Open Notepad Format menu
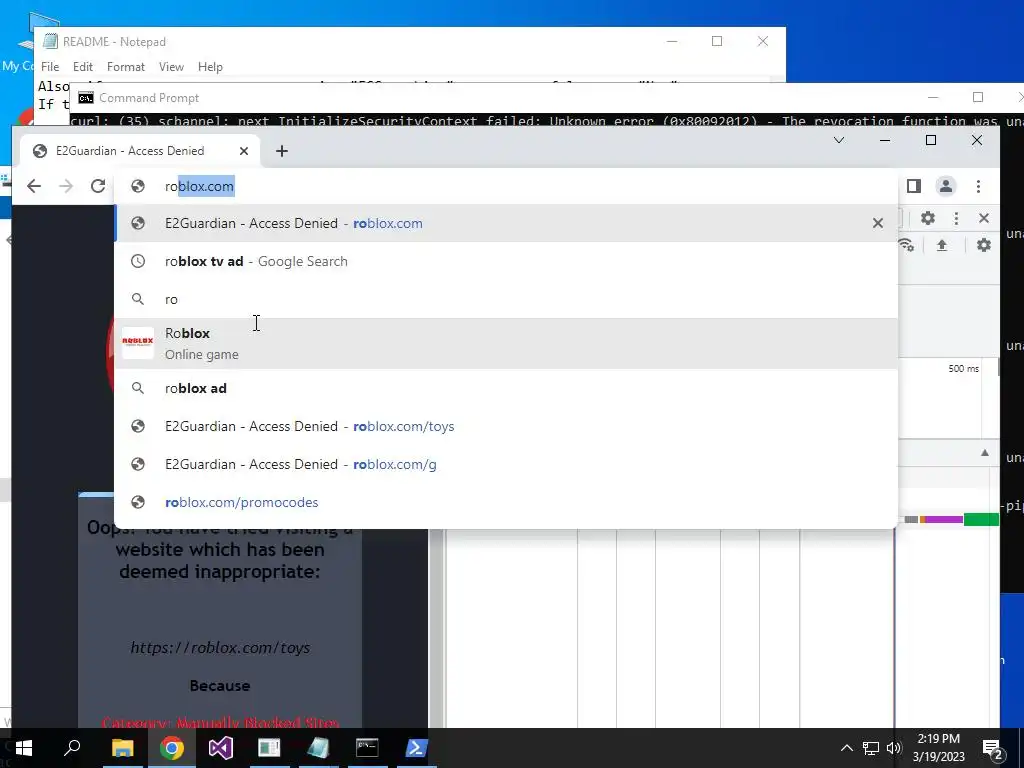The height and width of the screenshot is (768, 1024). coord(125,67)
